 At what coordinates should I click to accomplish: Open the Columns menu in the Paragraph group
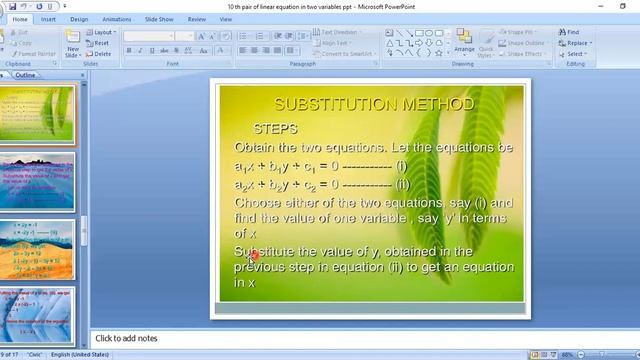point(291,51)
